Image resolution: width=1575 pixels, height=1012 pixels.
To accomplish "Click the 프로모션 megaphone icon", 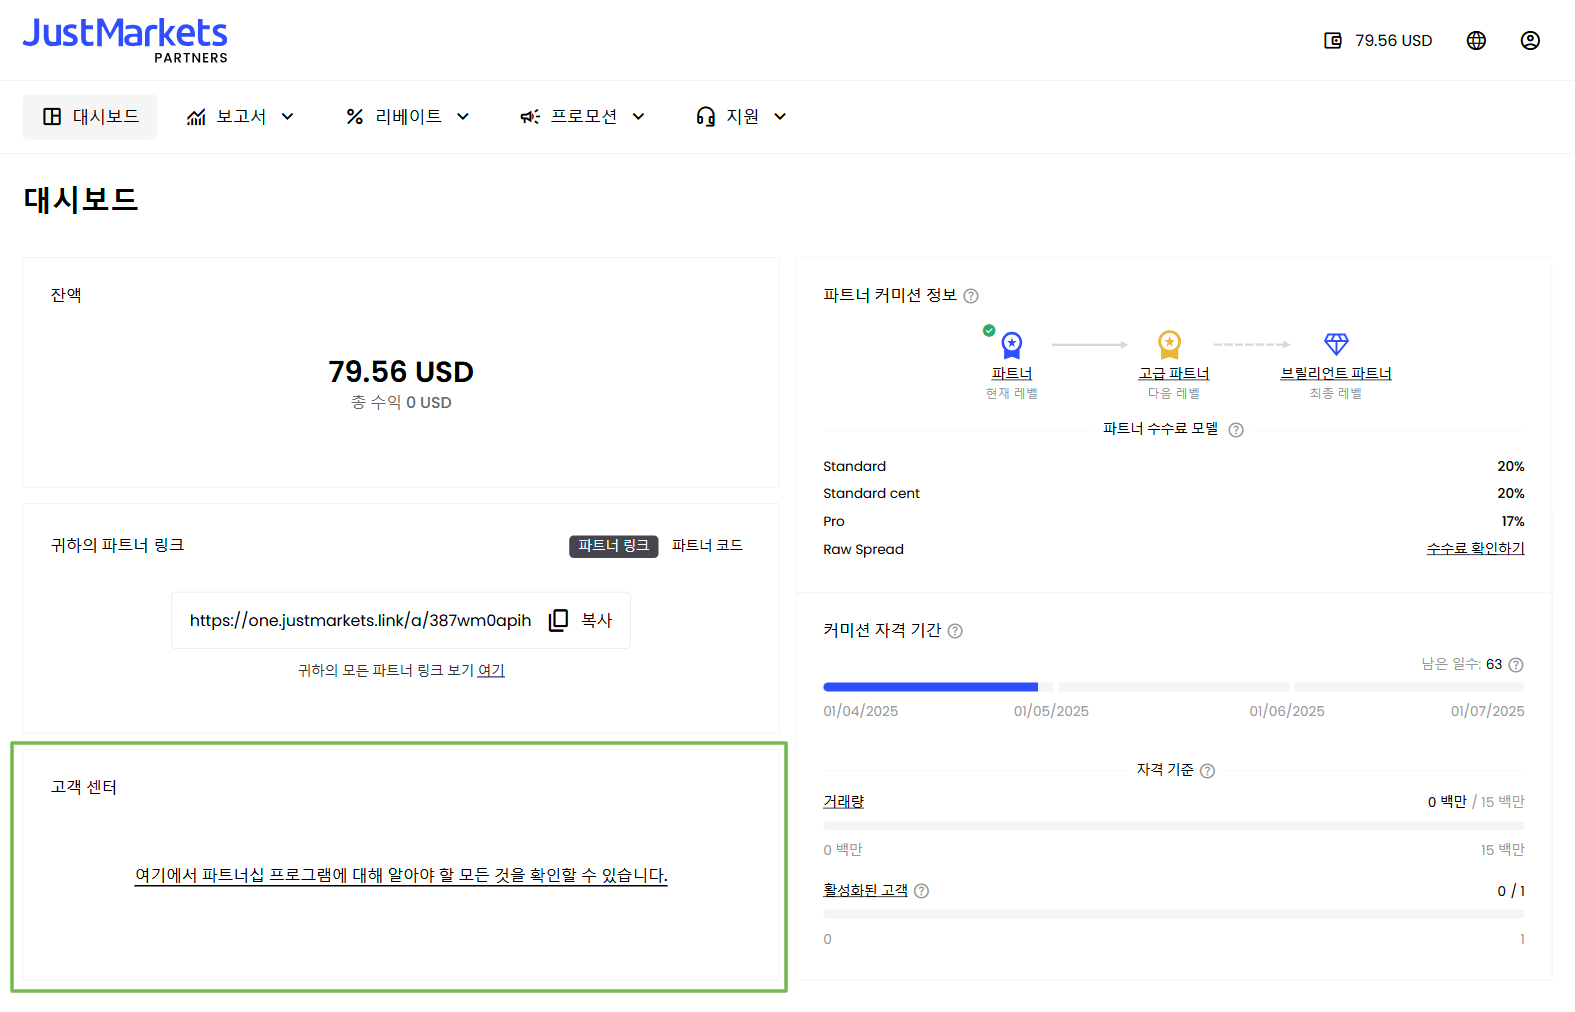I will (530, 117).
